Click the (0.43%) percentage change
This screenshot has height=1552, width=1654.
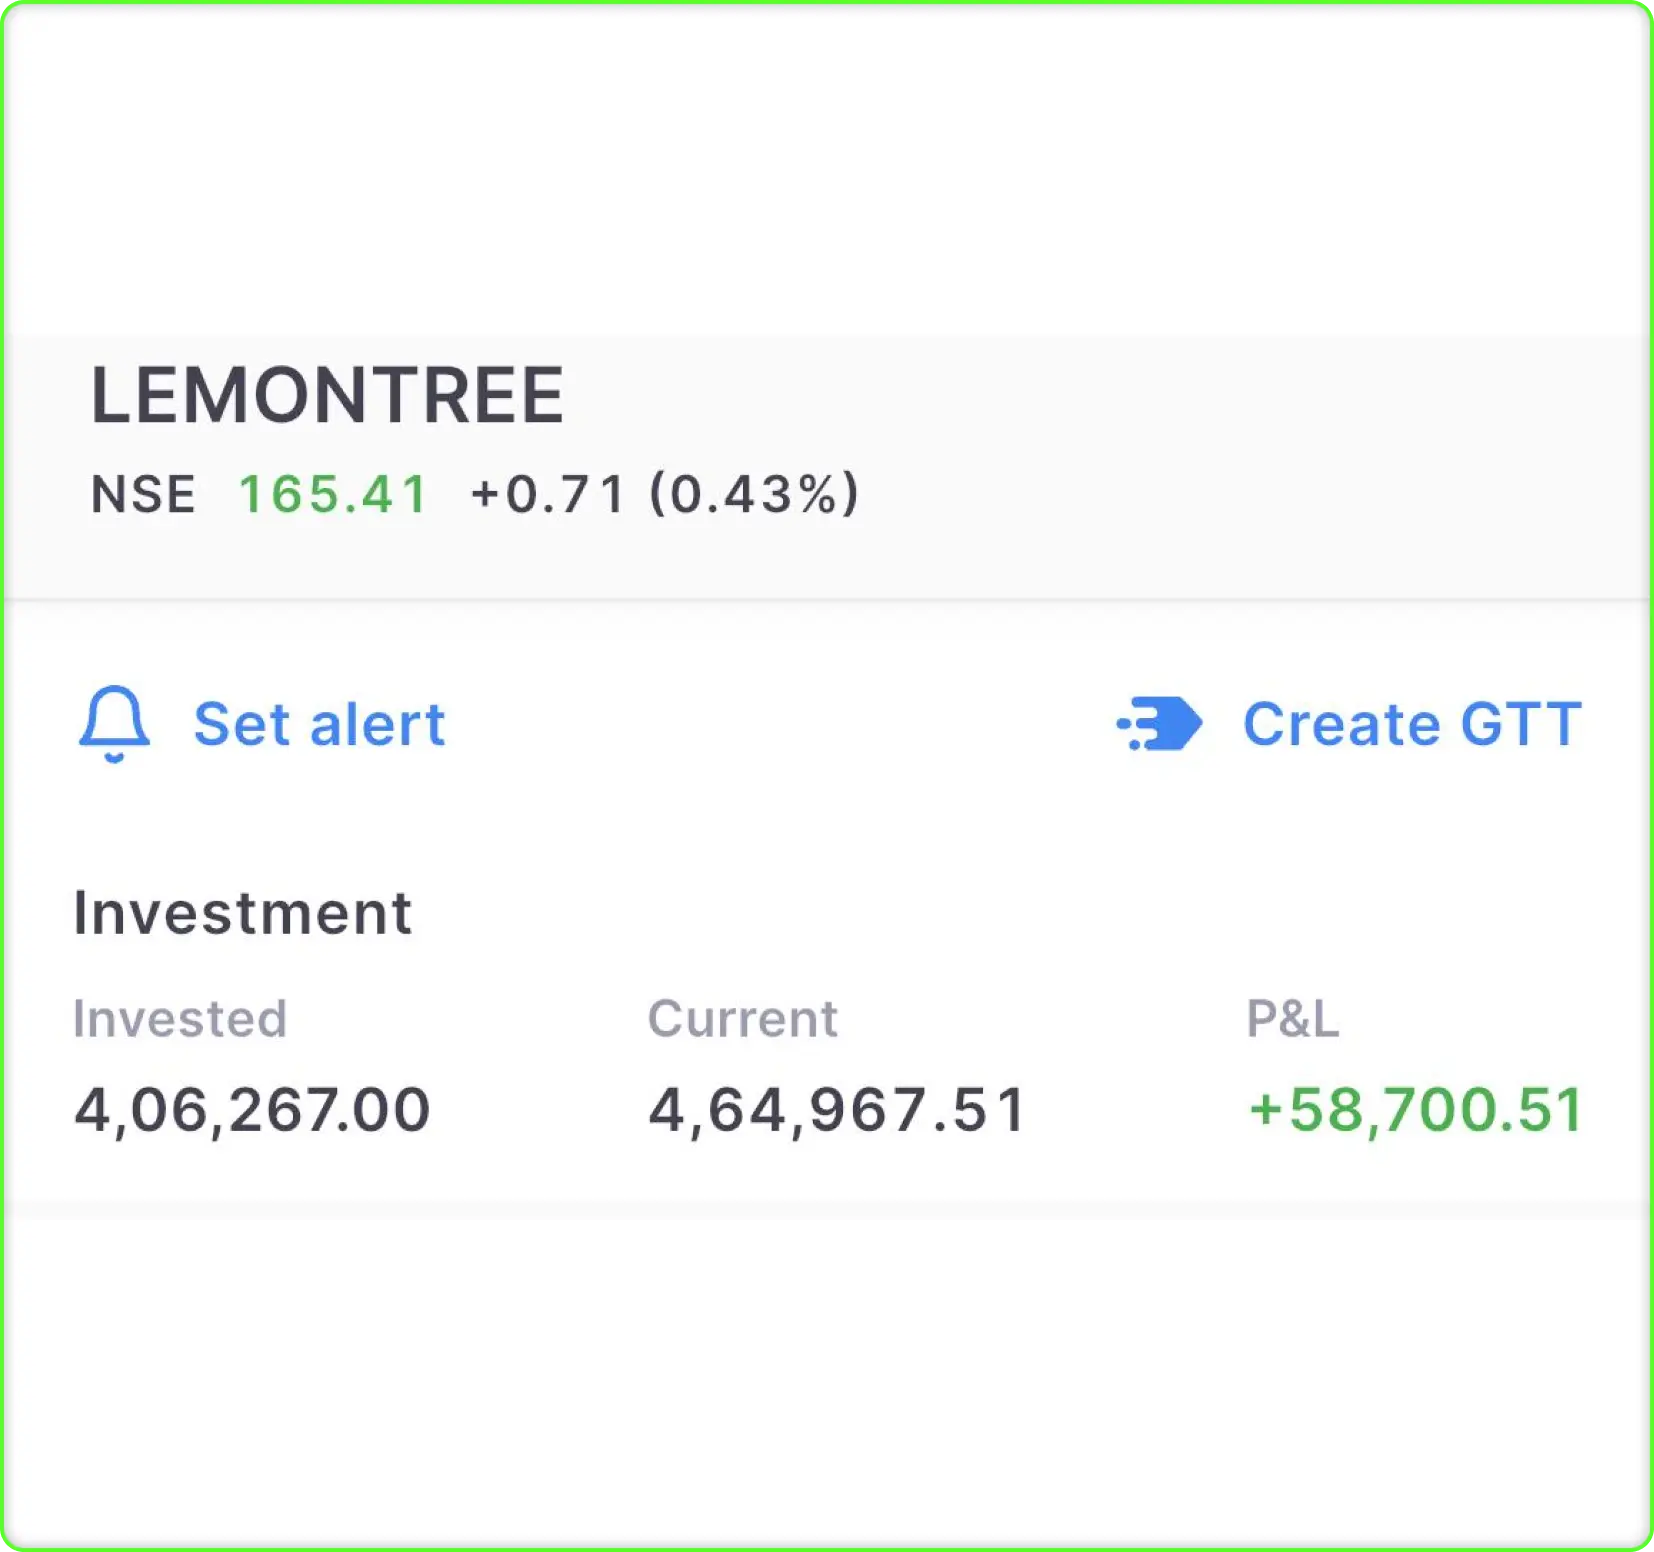tap(754, 494)
